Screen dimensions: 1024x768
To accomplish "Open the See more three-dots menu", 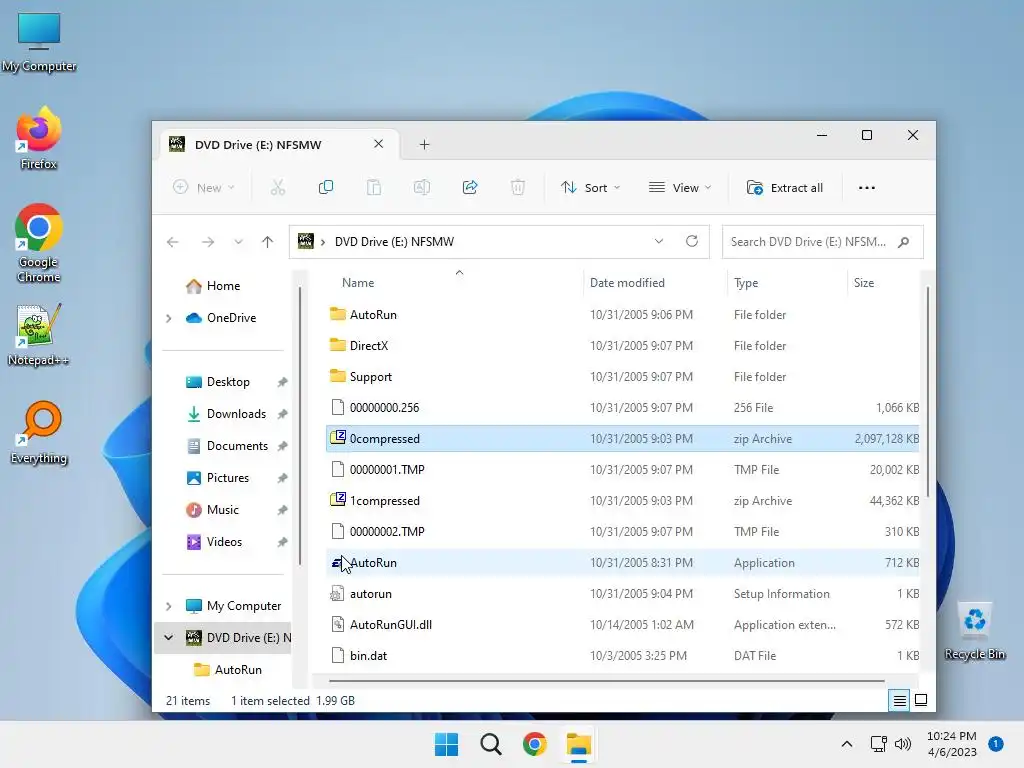I will click(867, 187).
